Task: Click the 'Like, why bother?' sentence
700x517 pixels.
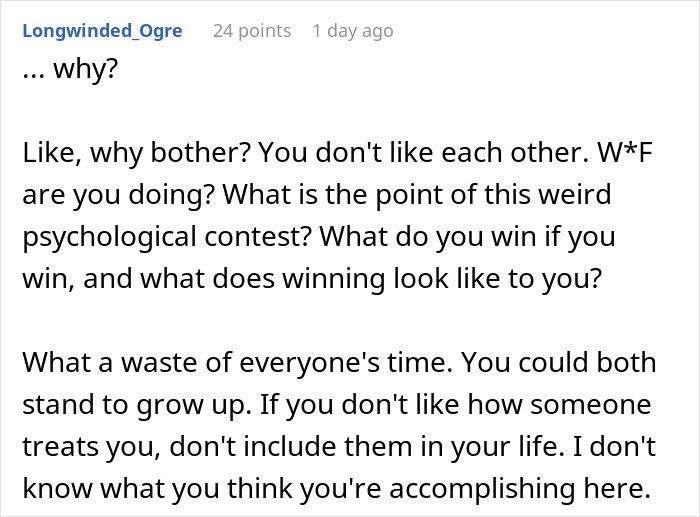Action: pos(138,153)
